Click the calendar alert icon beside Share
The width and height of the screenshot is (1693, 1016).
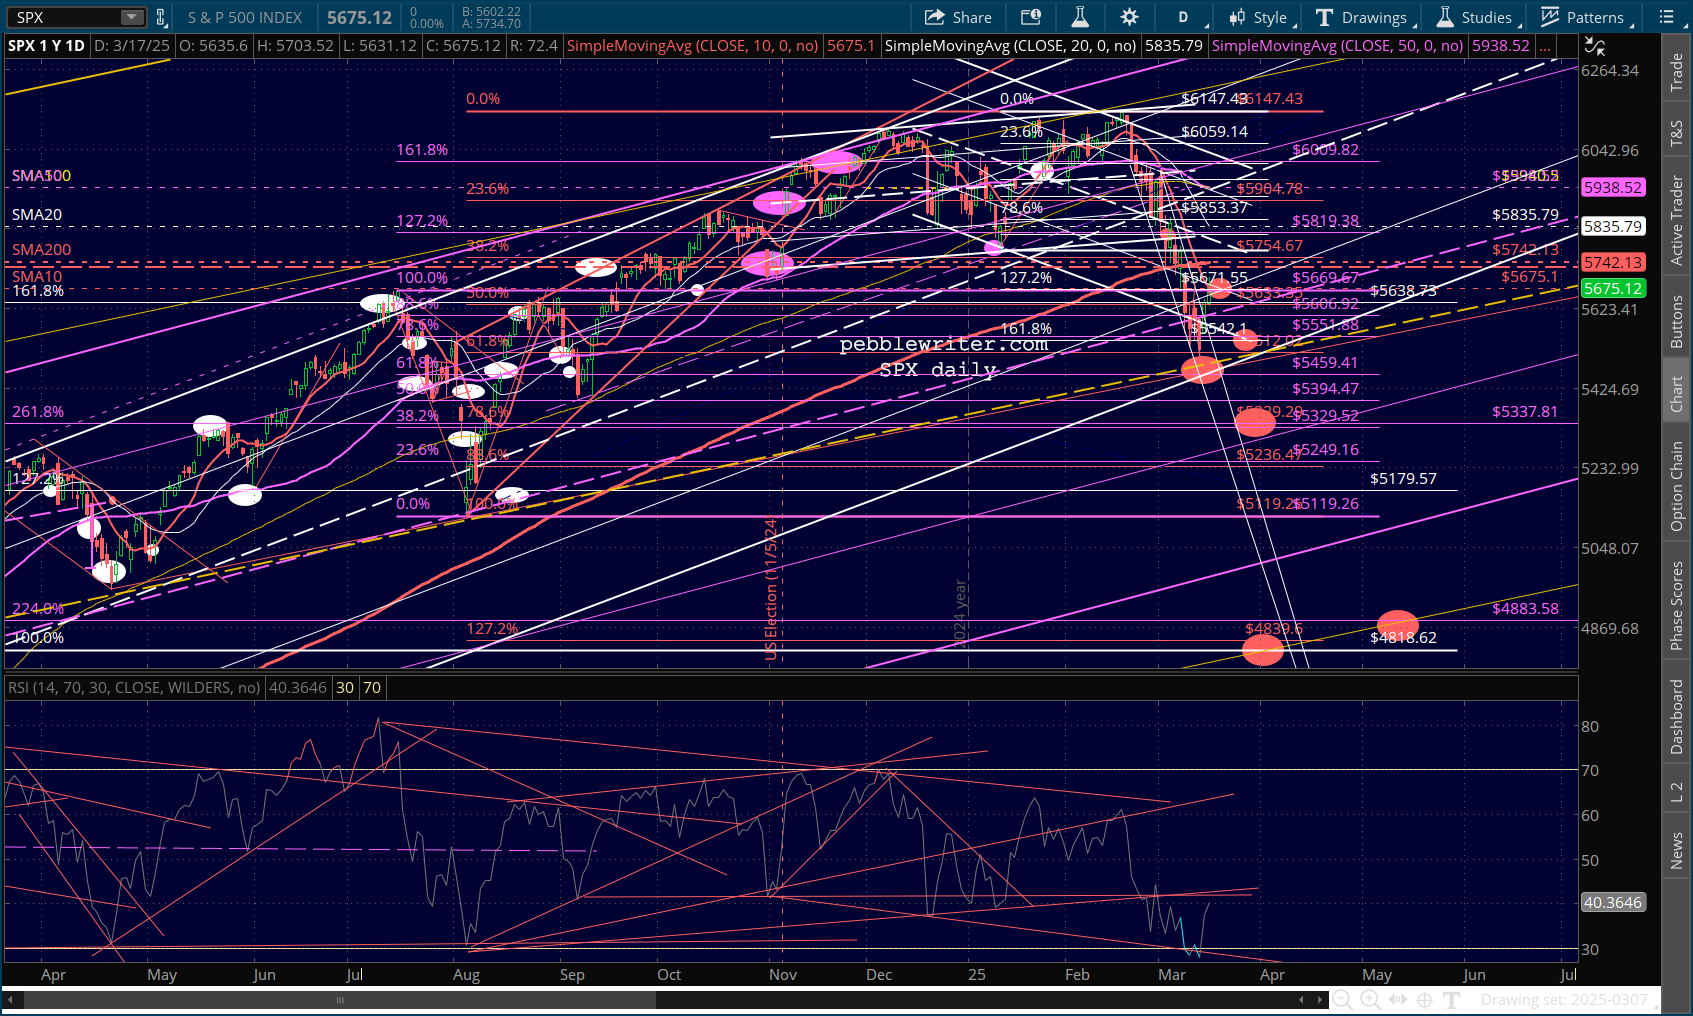point(1030,17)
